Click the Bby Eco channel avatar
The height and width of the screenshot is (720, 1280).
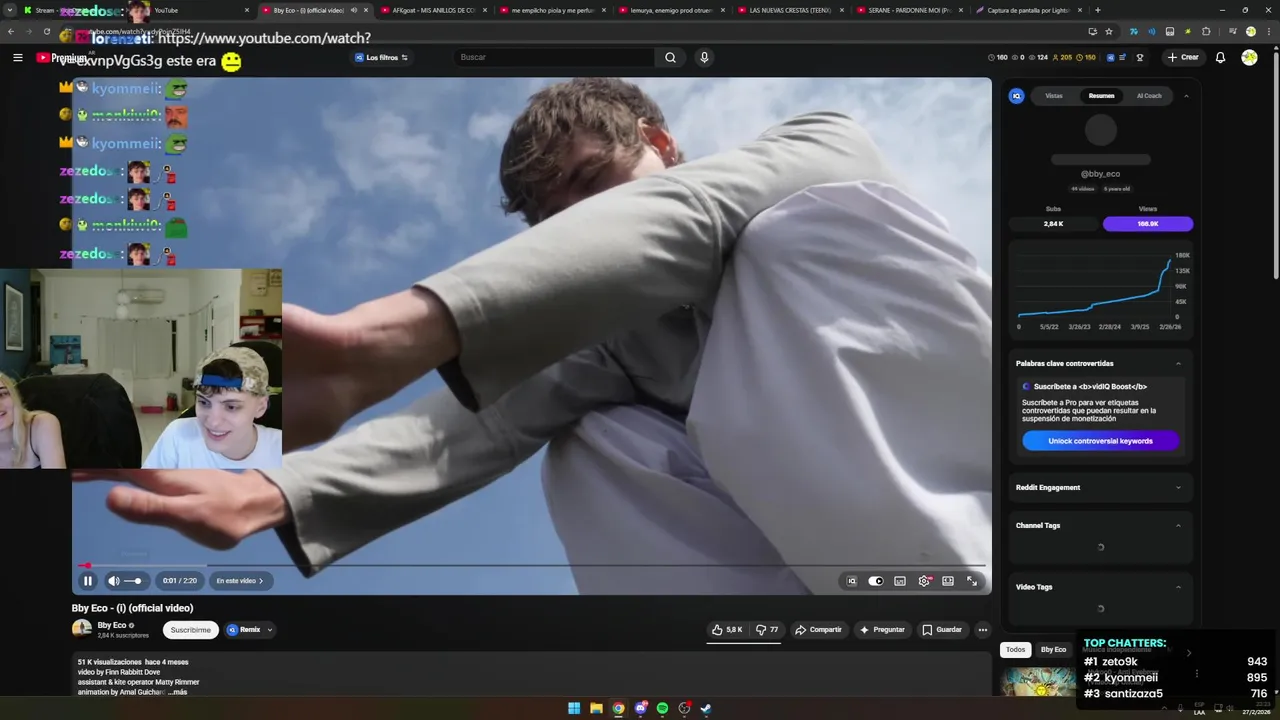click(x=82, y=629)
